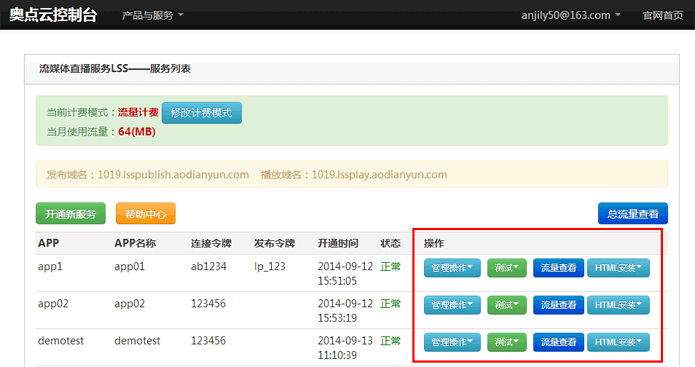Click the 奥点云控制台 logo title
The height and width of the screenshot is (367, 695).
[x=53, y=15]
